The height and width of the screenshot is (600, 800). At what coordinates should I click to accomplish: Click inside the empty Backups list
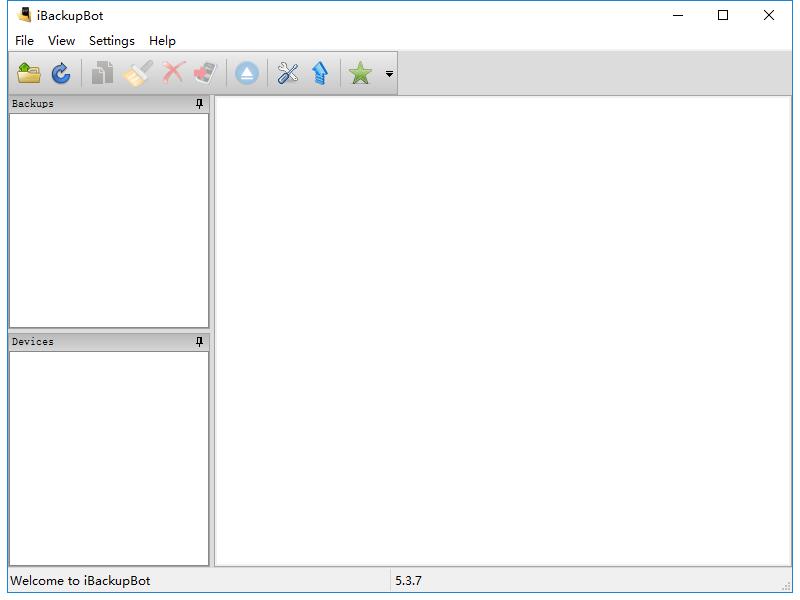pyautogui.click(x=109, y=220)
